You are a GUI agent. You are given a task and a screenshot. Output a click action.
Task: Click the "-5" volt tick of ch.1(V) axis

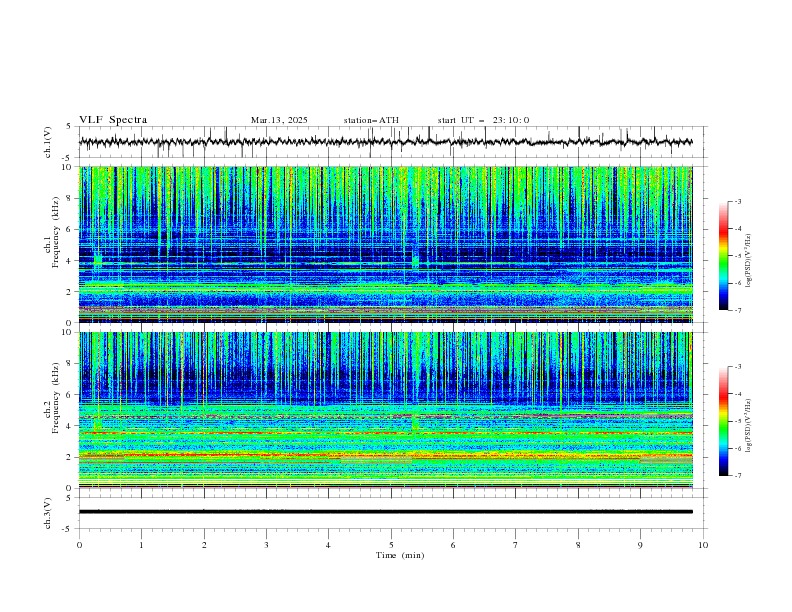[x=68, y=158]
